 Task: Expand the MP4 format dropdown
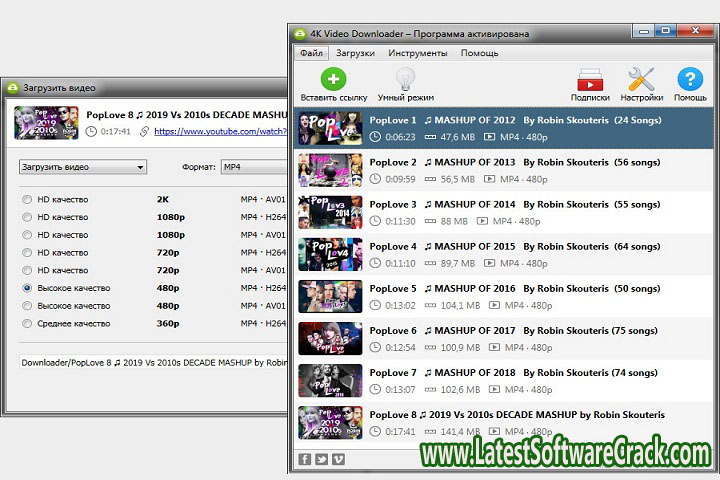[x=254, y=167]
